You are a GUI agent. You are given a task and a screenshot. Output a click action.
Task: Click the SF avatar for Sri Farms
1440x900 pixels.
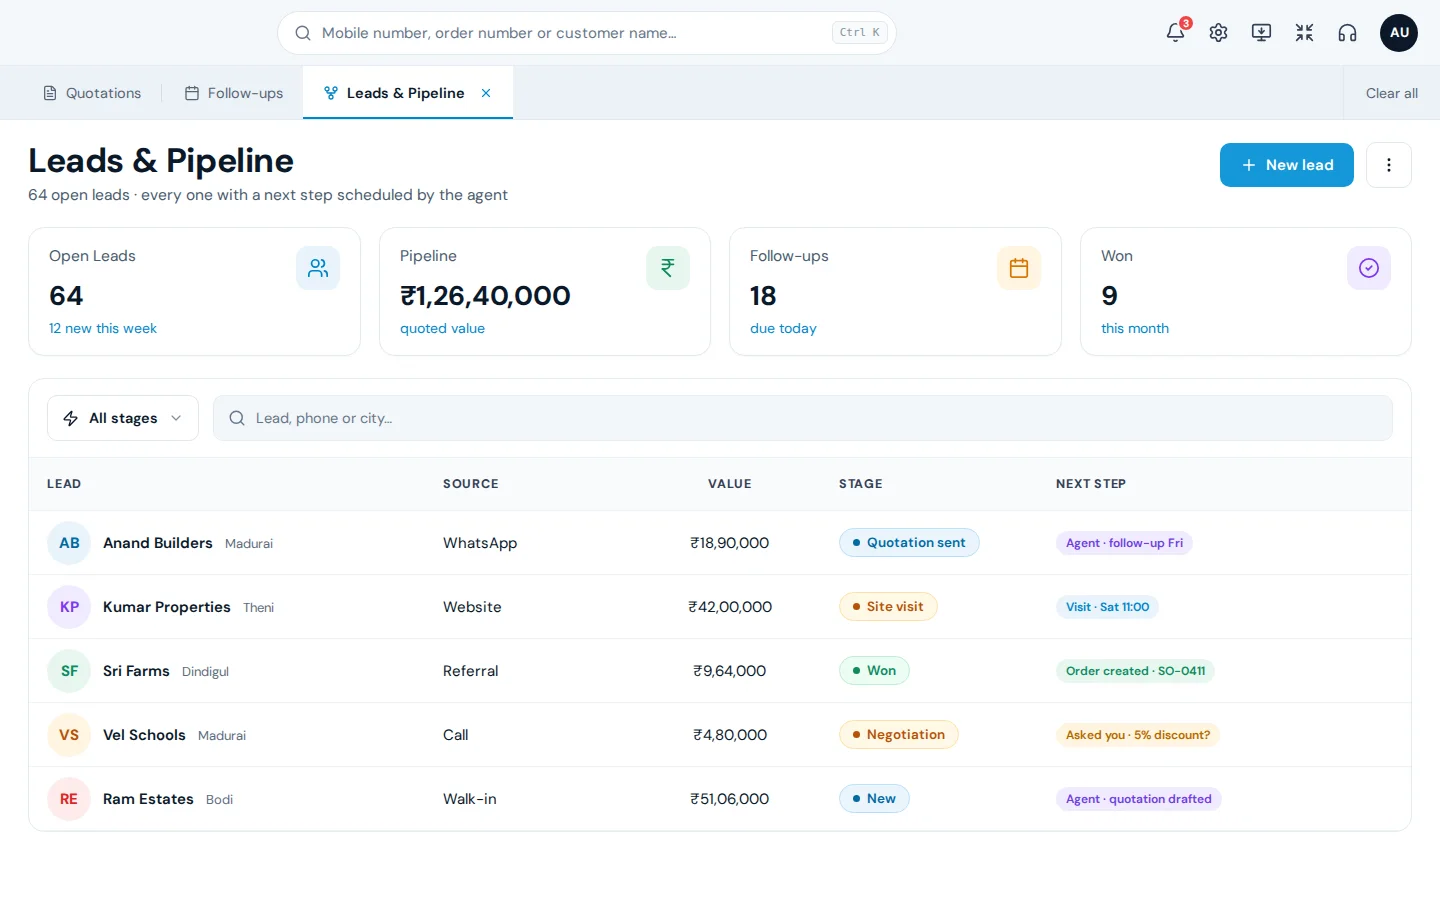69,671
